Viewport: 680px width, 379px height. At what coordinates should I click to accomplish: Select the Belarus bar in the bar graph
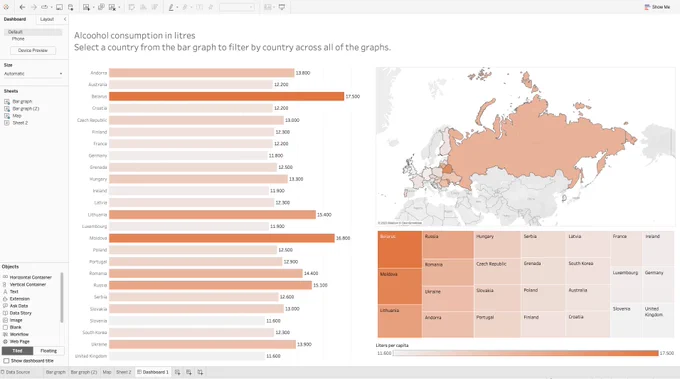226,96
